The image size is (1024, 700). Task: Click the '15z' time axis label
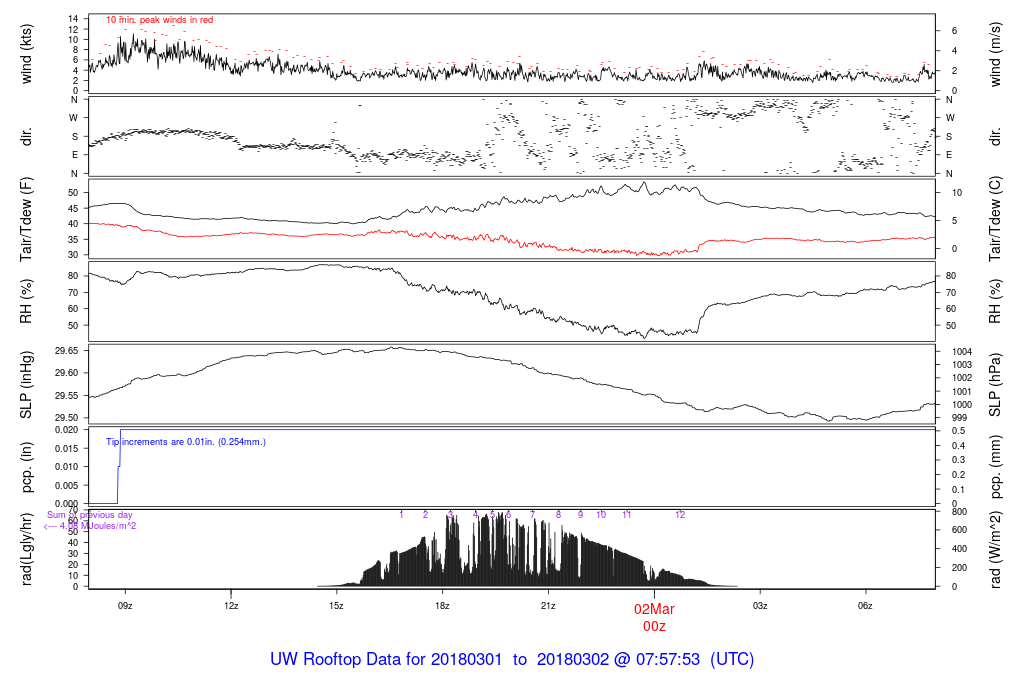[x=336, y=606]
